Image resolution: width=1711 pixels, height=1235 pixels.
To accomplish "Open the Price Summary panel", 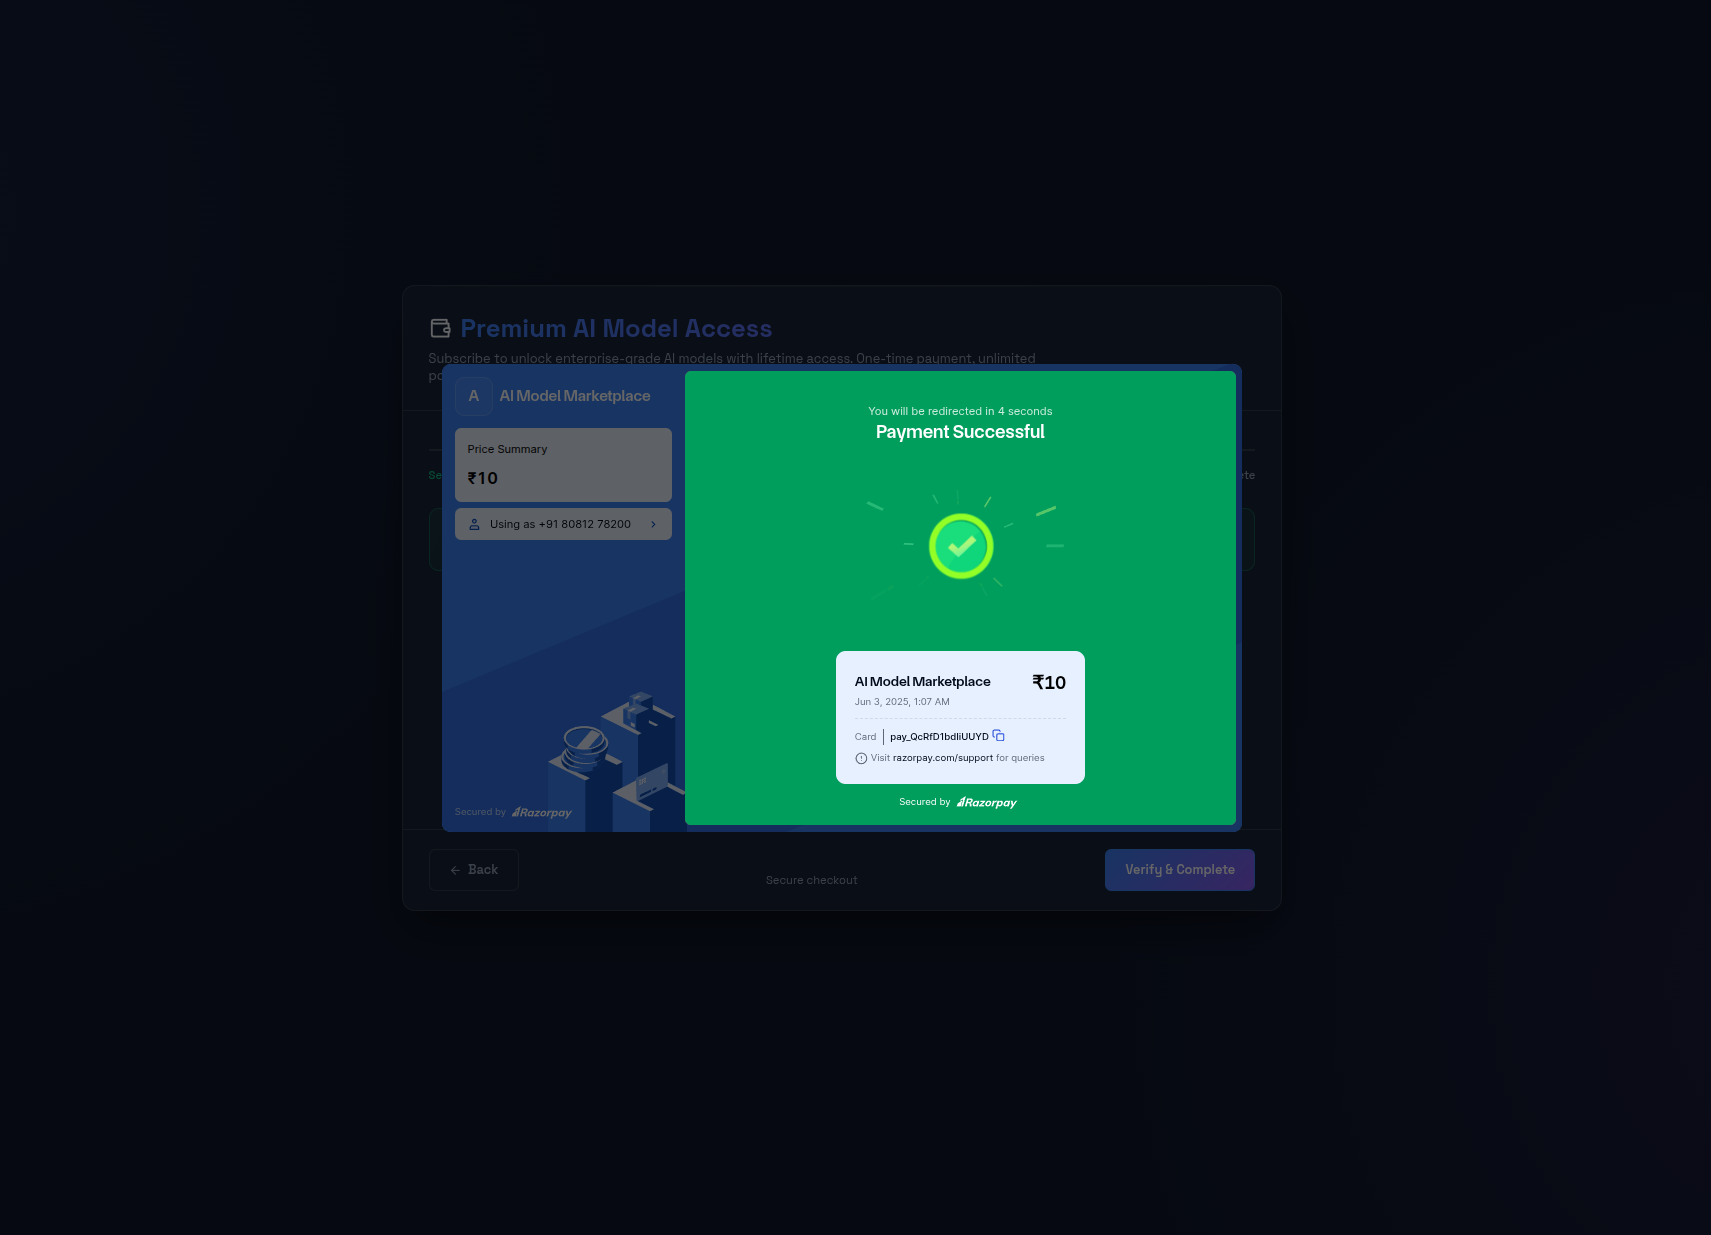I will click(x=563, y=465).
